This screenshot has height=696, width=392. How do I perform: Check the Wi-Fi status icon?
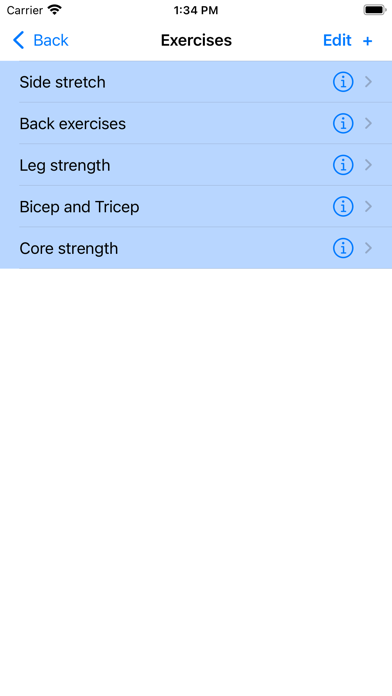55,10
